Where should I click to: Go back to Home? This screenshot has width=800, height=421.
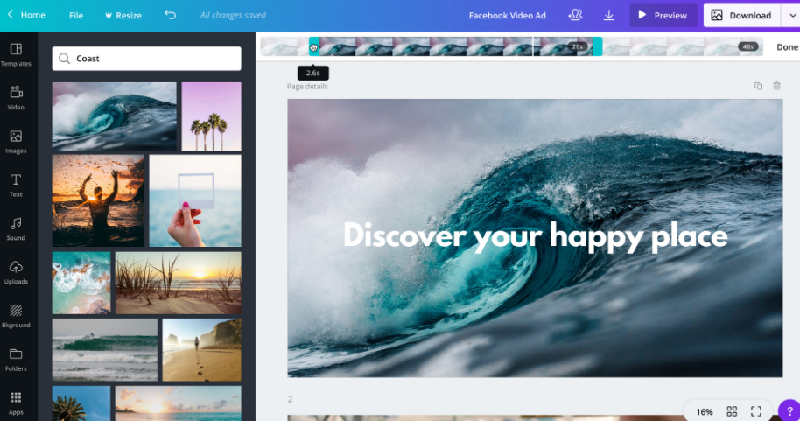coord(27,15)
